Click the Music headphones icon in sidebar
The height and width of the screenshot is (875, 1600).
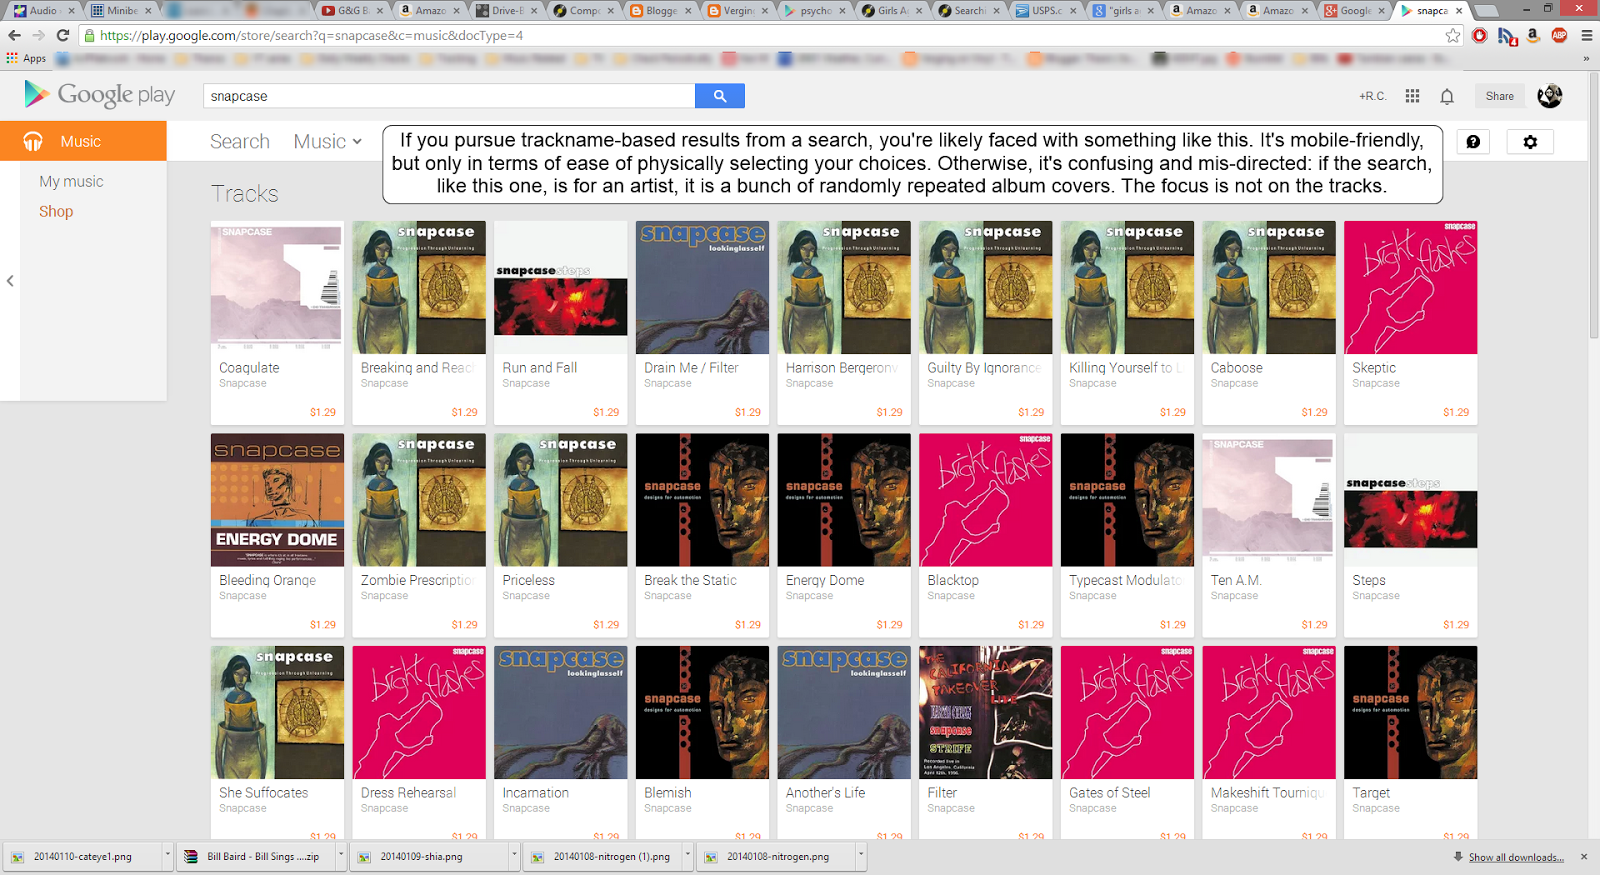click(x=33, y=142)
